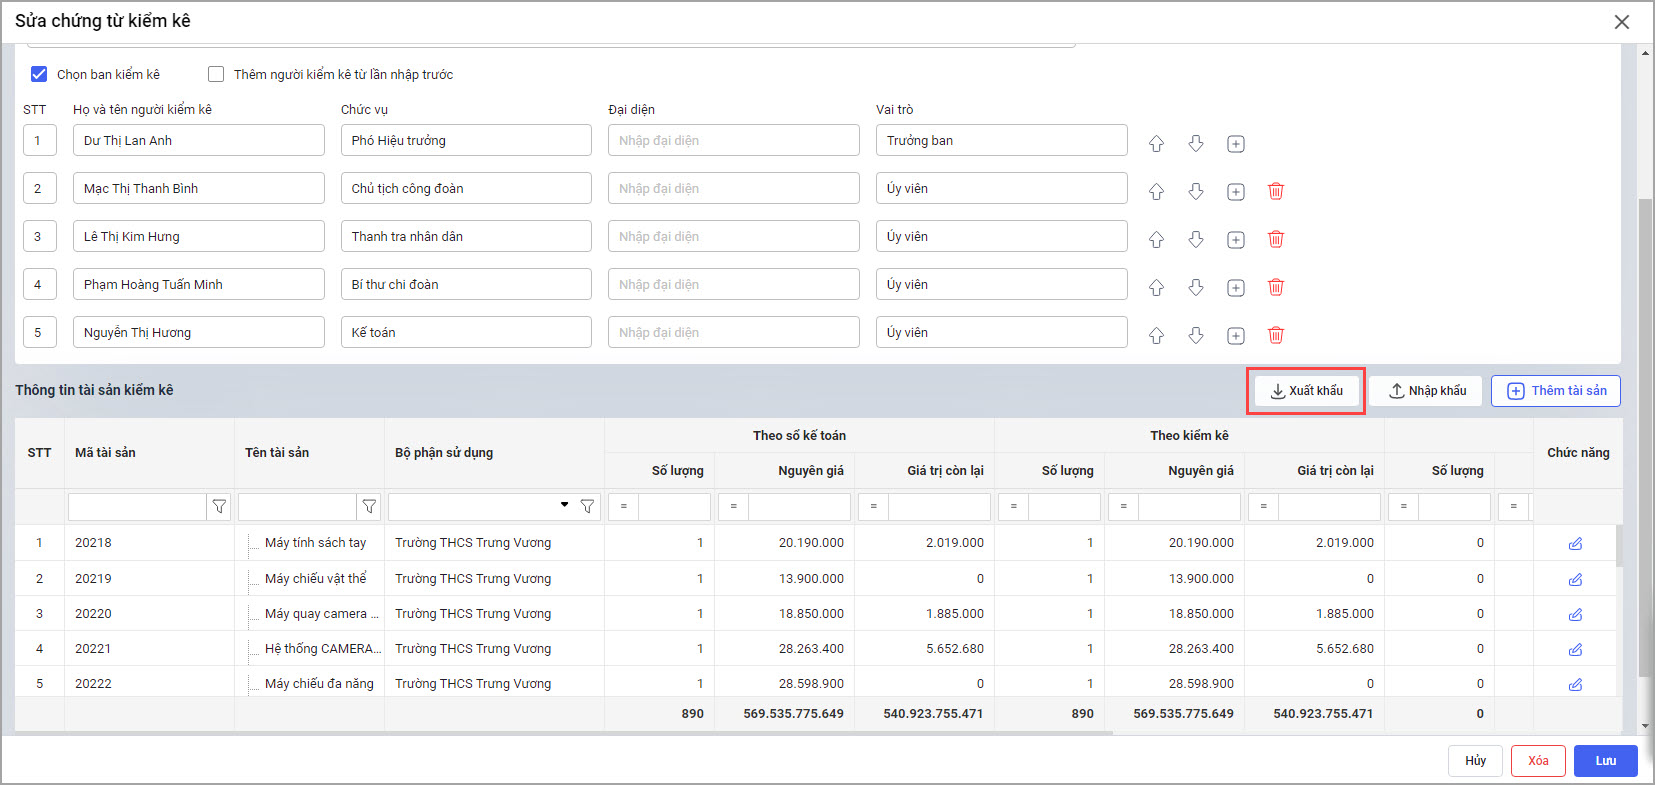Enable Thêm người kiểm kê từ lần nhập trước
Screen dimensions: 1655x785
[x=216, y=74]
